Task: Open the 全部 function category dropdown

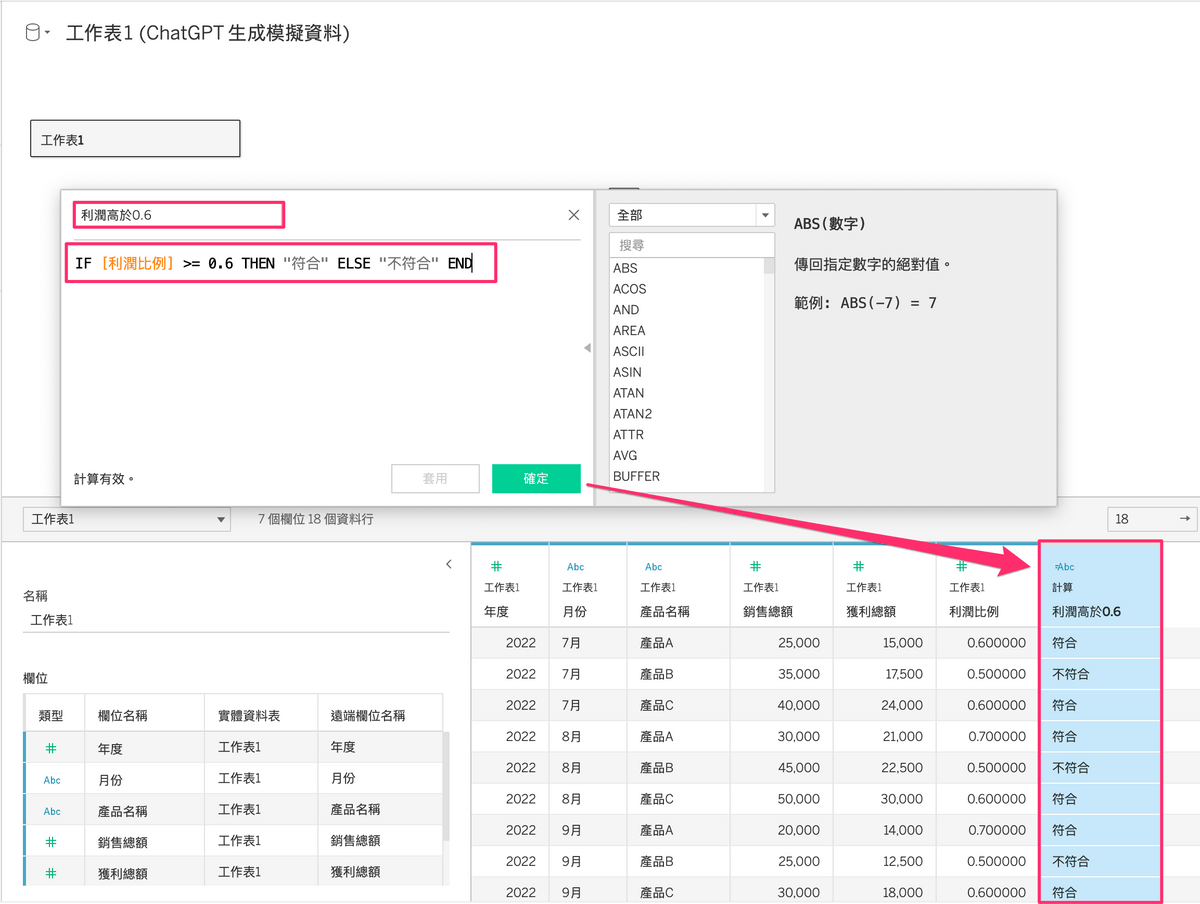Action: (x=692, y=215)
